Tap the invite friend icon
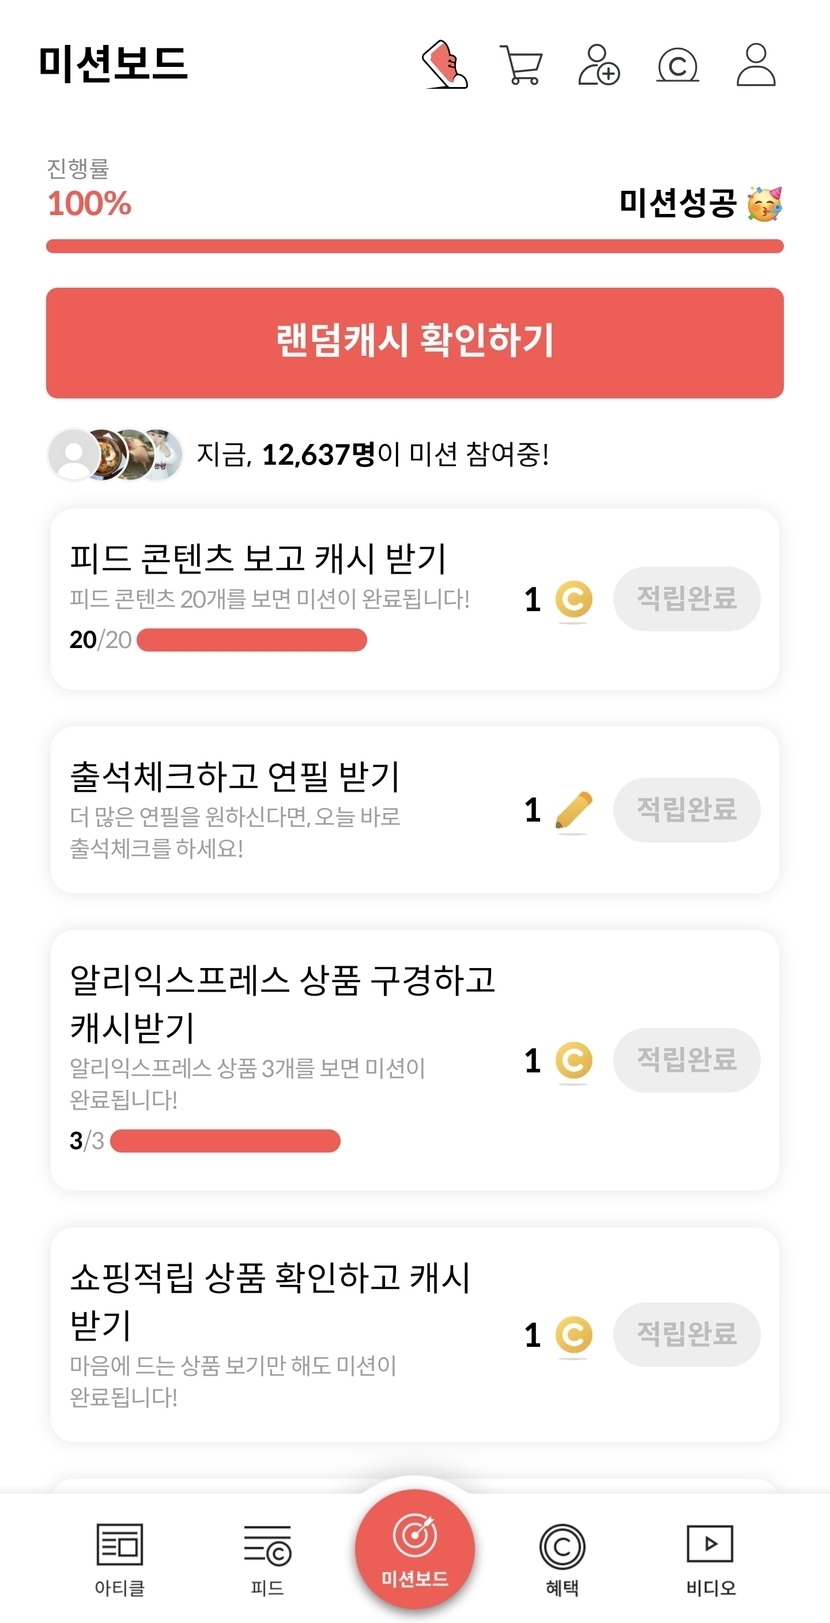 coord(598,65)
